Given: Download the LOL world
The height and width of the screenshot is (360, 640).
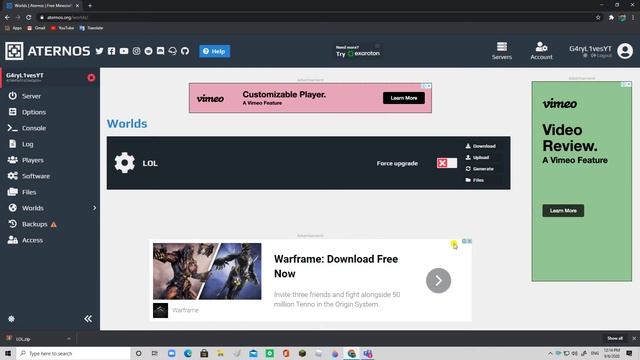Looking at the screenshot, I should tap(480, 146).
